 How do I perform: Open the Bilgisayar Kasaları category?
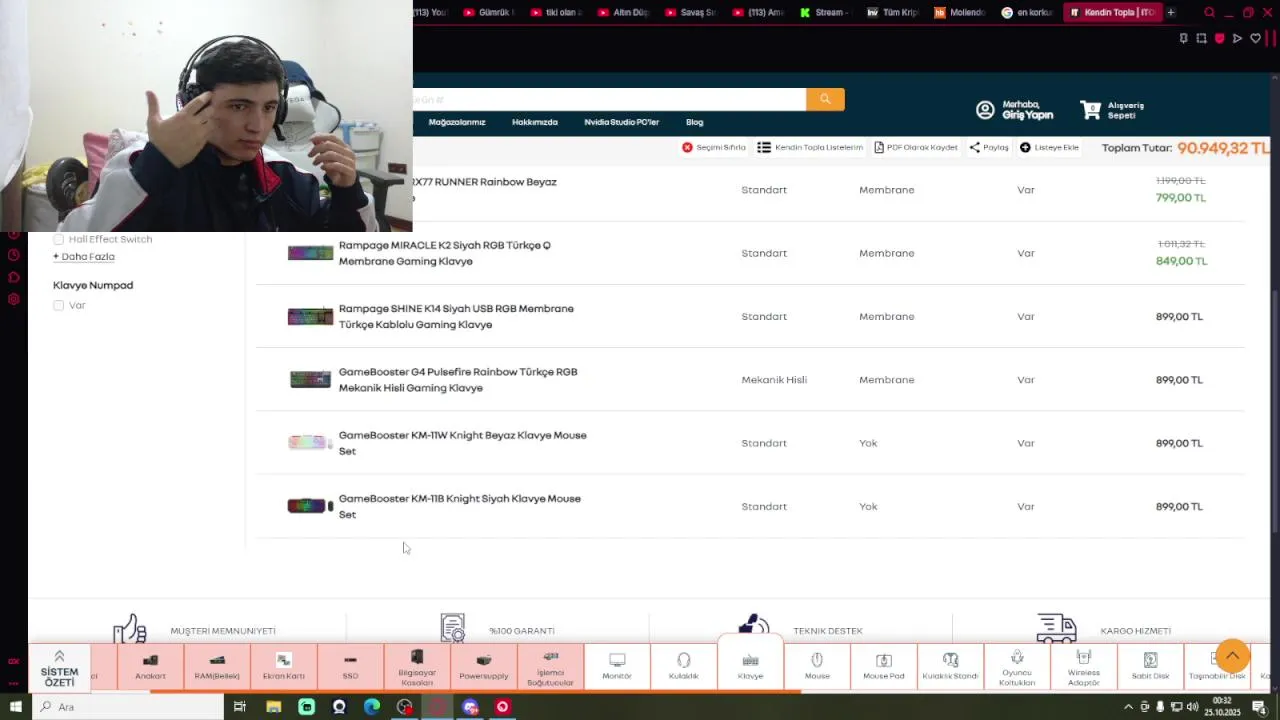click(417, 667)
